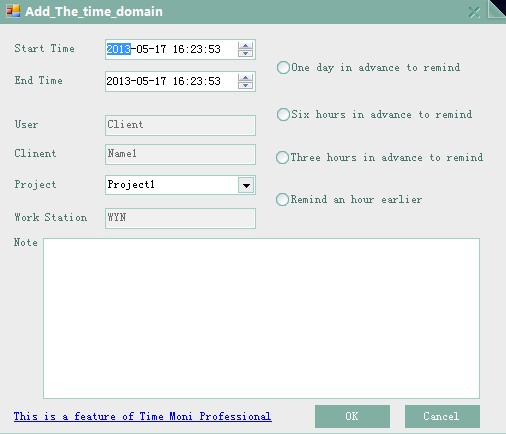Click the Work Station label

(51, 217)
